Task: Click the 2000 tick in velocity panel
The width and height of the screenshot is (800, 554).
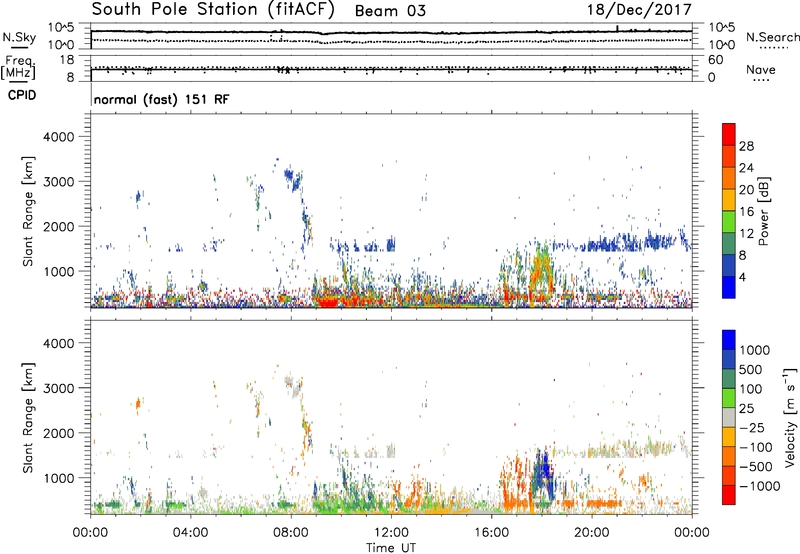Action: 59,433
